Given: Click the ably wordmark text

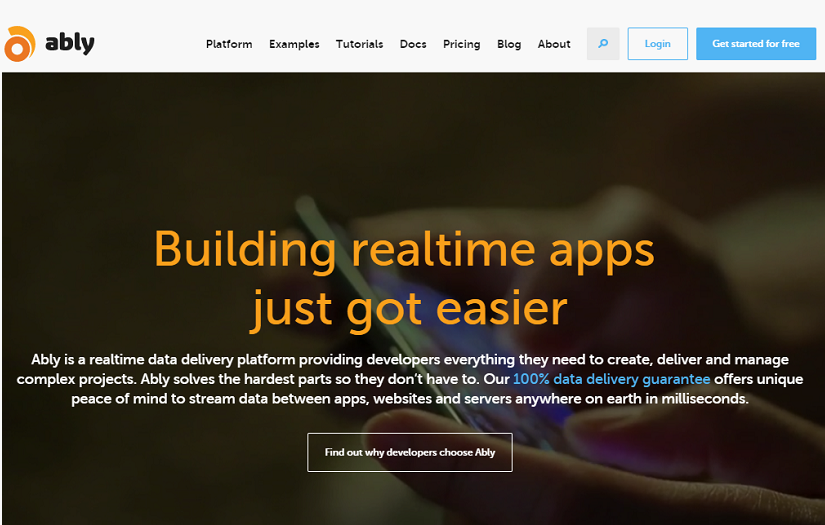Looking at the screenshot, I should click(x=70, y=44).
